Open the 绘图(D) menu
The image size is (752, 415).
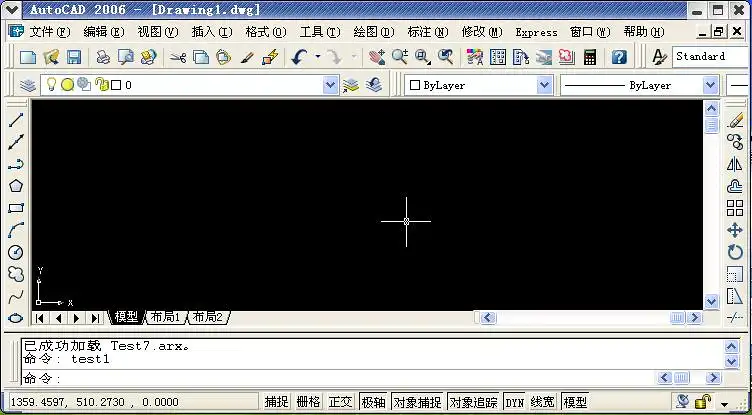tap(373, 32)
